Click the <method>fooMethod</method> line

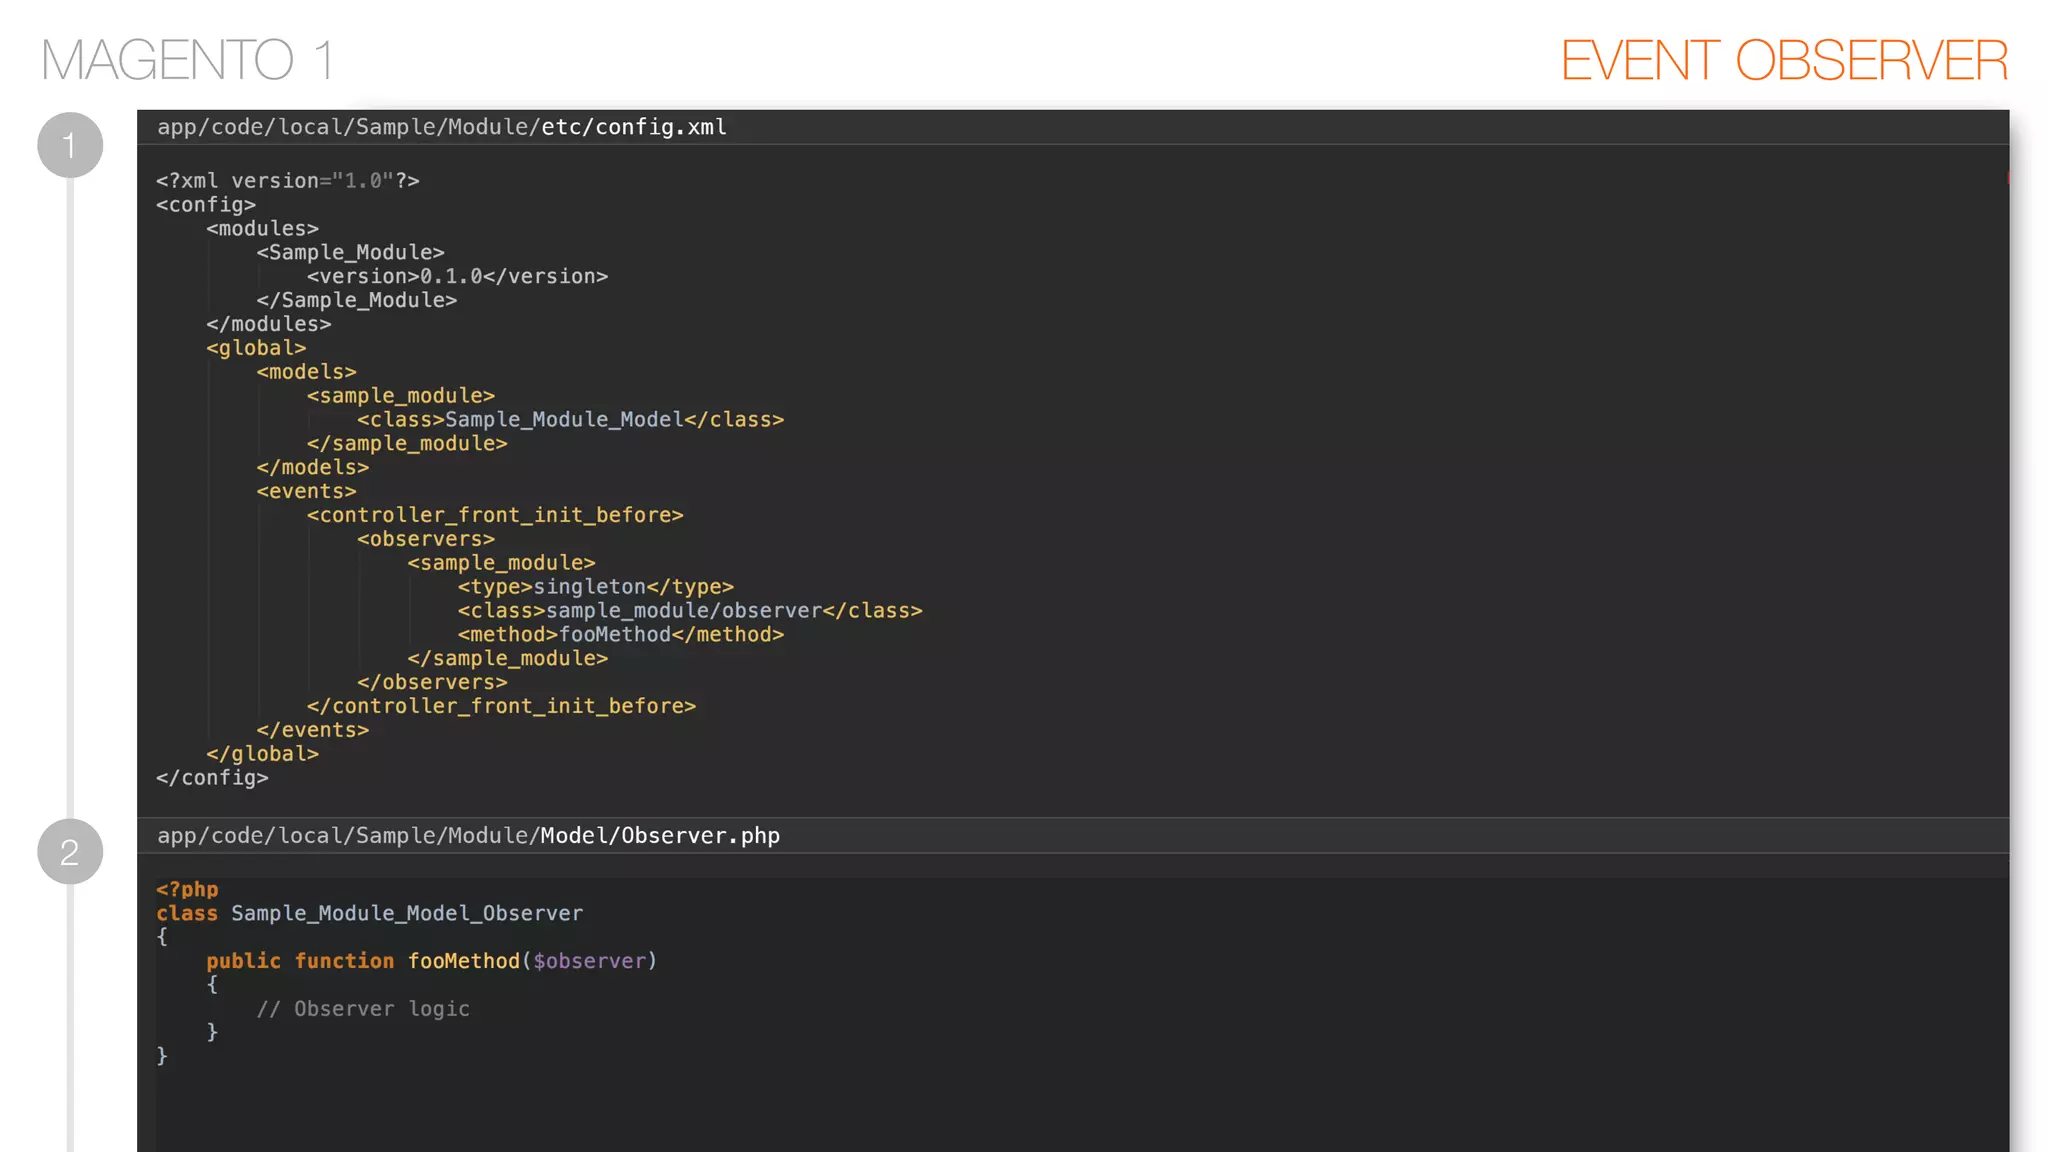pyautogui.click(x=621, y=635)
